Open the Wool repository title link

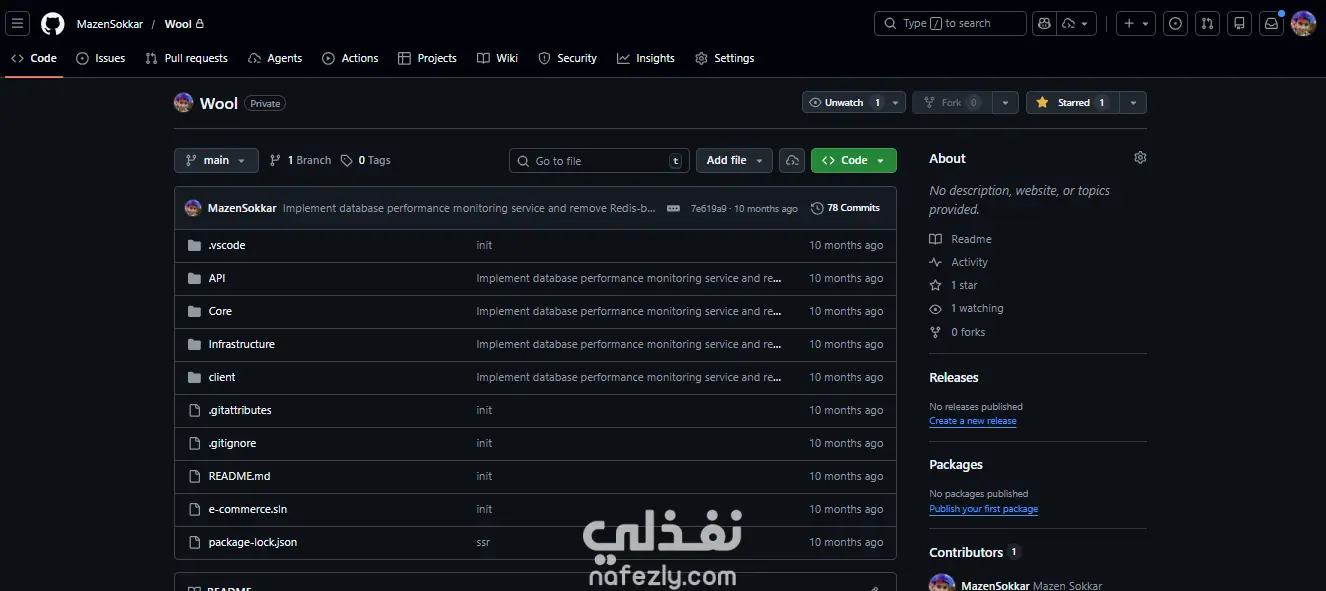219,103
